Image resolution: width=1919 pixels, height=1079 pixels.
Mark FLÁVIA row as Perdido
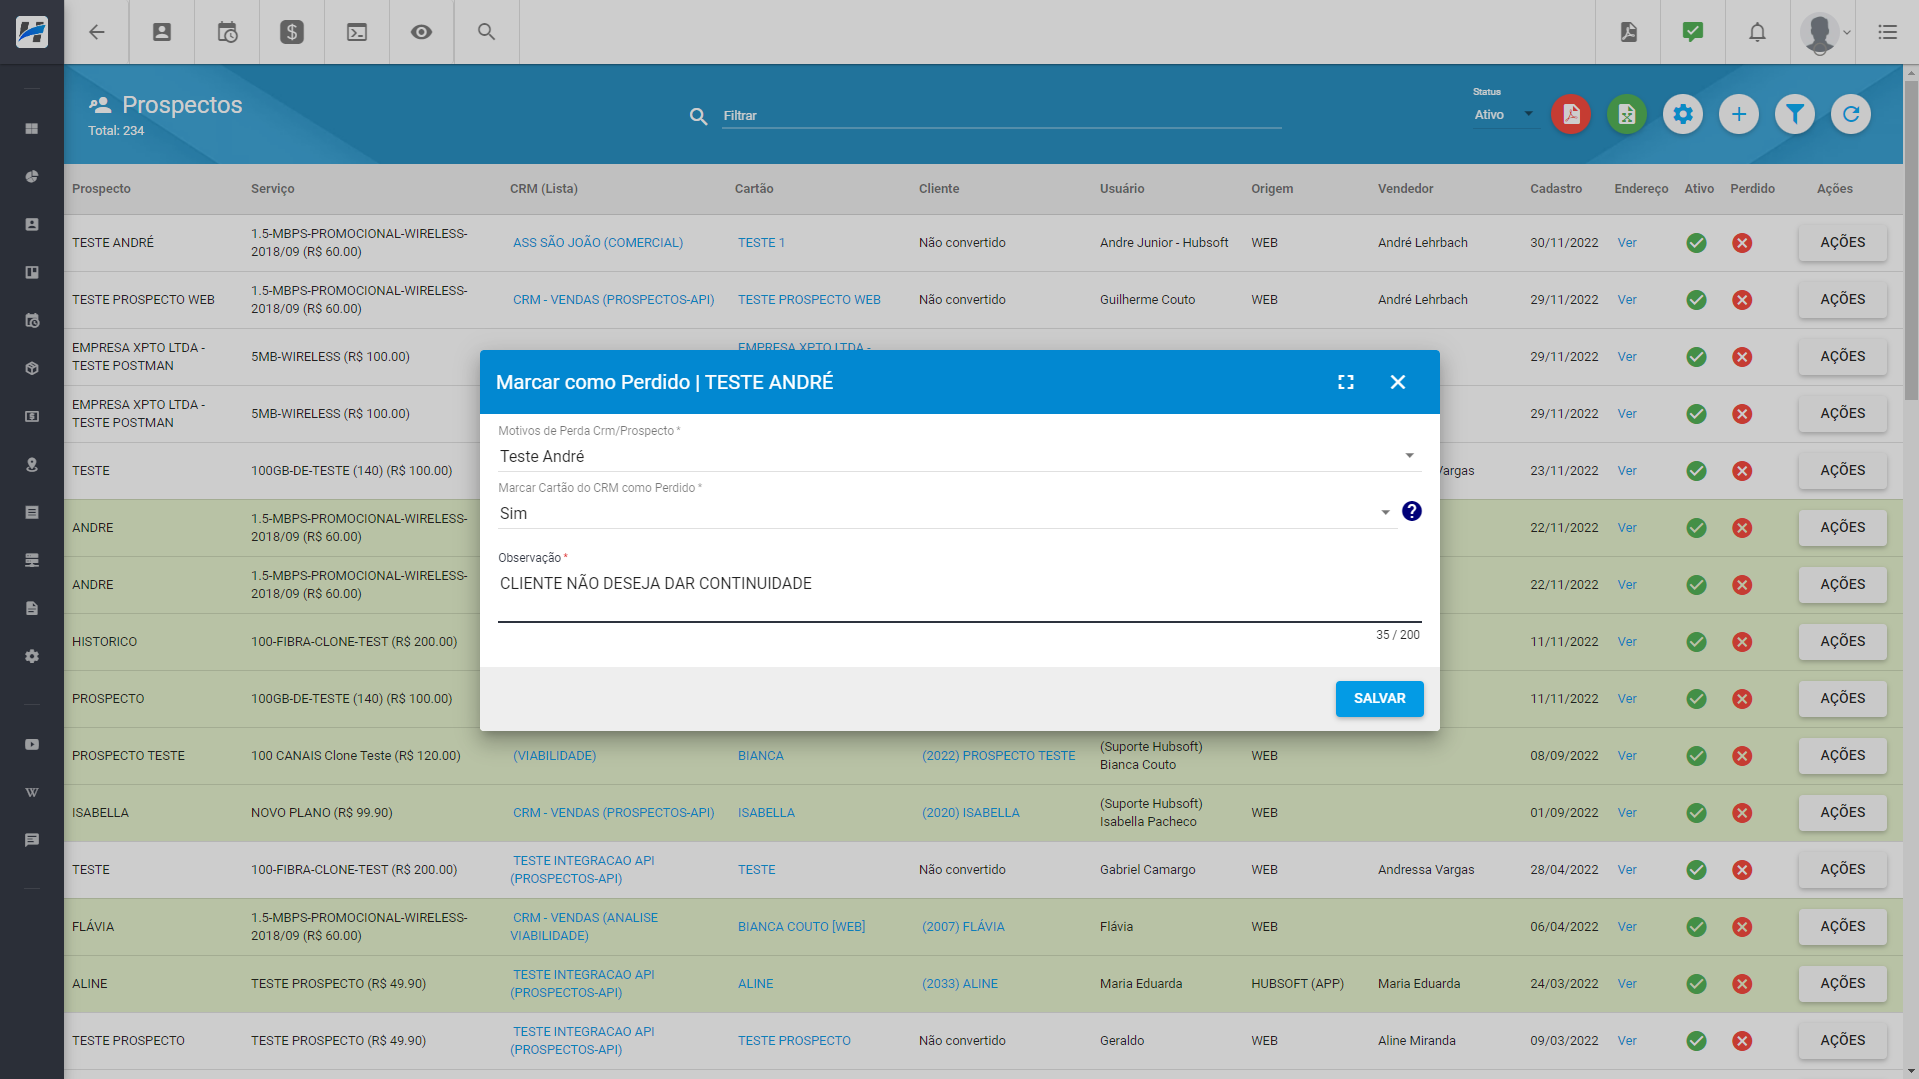[x=1742, y=926]
